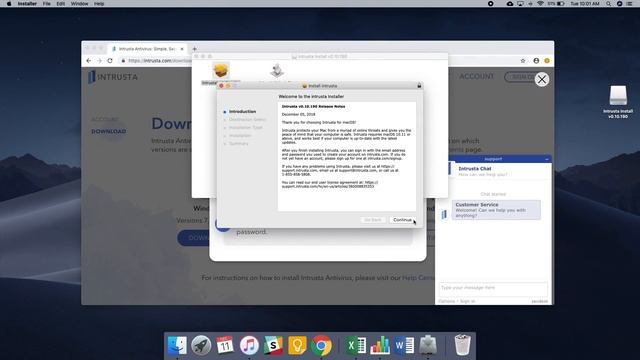Click the Intrusta Chat header title
The image size is (640, 360).
tap(475, 169)
